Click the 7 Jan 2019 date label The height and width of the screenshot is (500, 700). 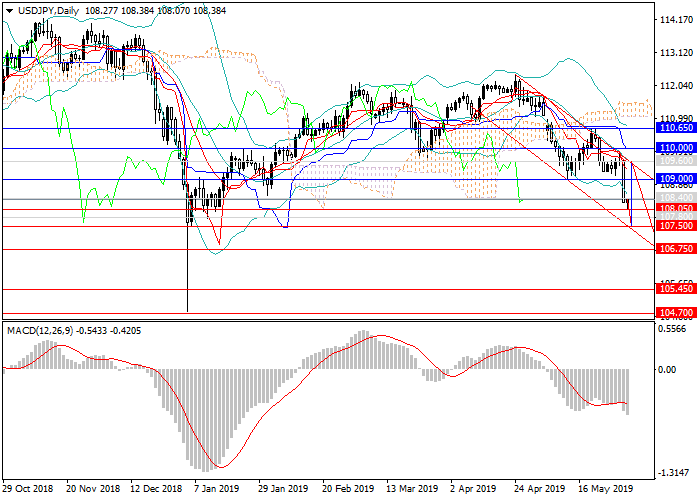click(218, 490)
